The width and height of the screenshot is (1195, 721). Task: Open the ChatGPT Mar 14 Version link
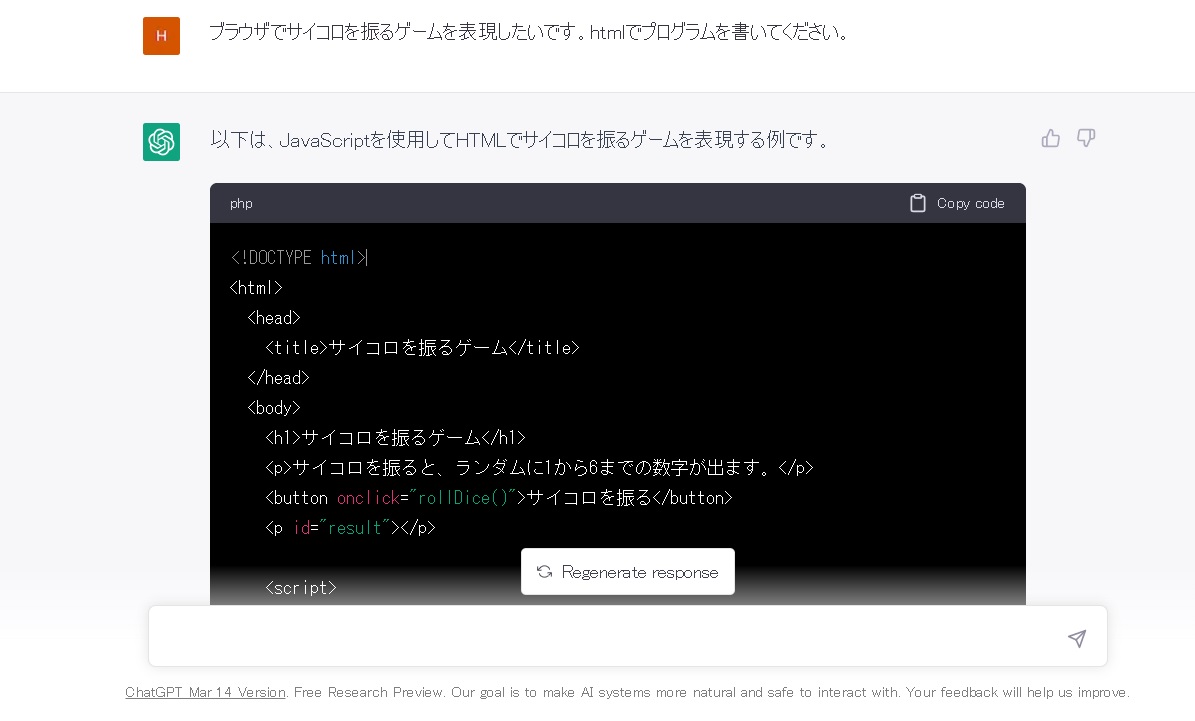206,692
